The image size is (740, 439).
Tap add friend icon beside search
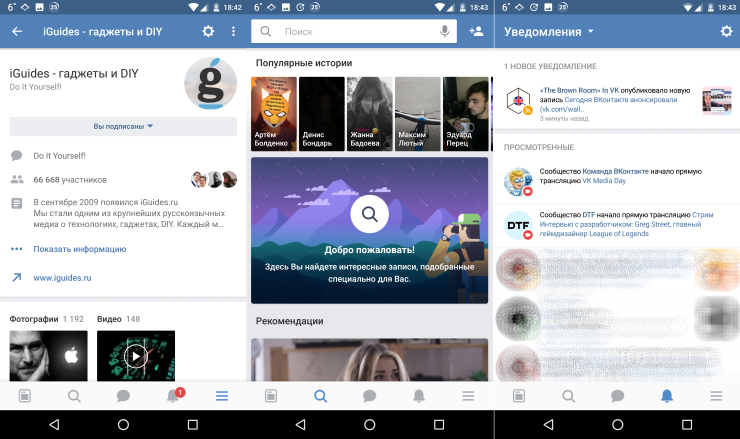click(476, 31)
